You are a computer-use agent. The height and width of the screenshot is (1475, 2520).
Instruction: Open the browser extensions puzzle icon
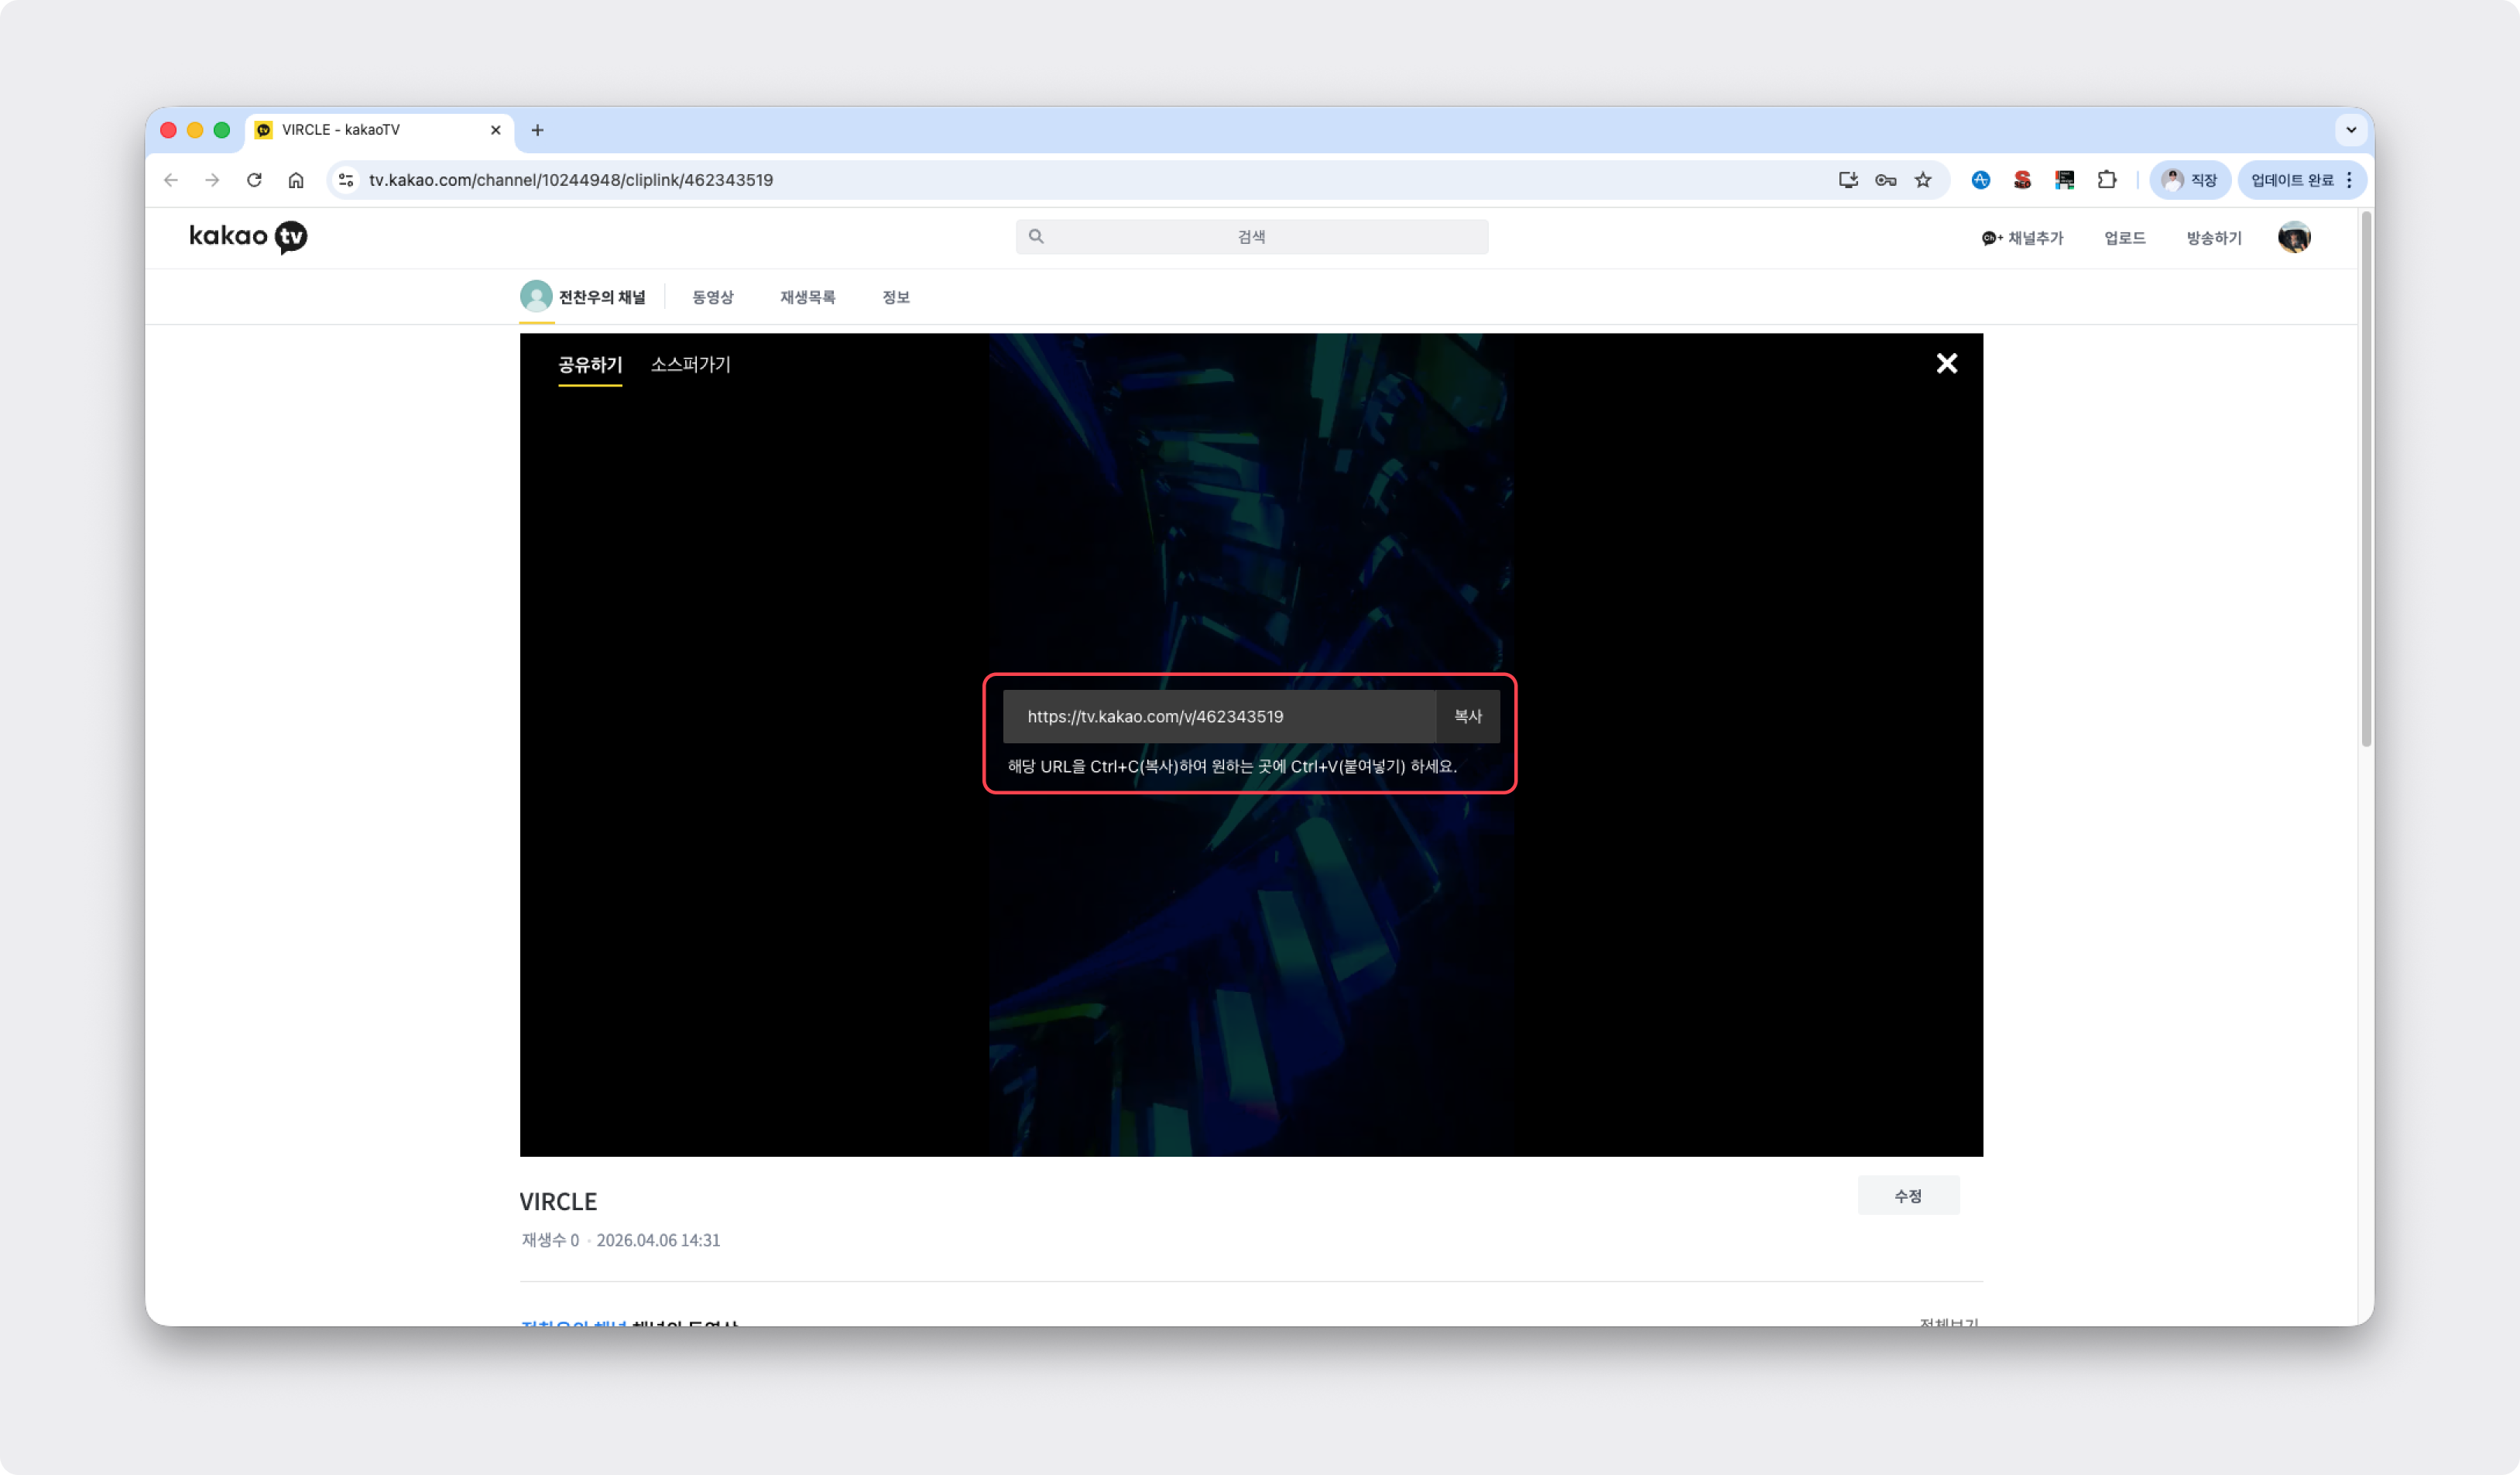point(2106,180)
